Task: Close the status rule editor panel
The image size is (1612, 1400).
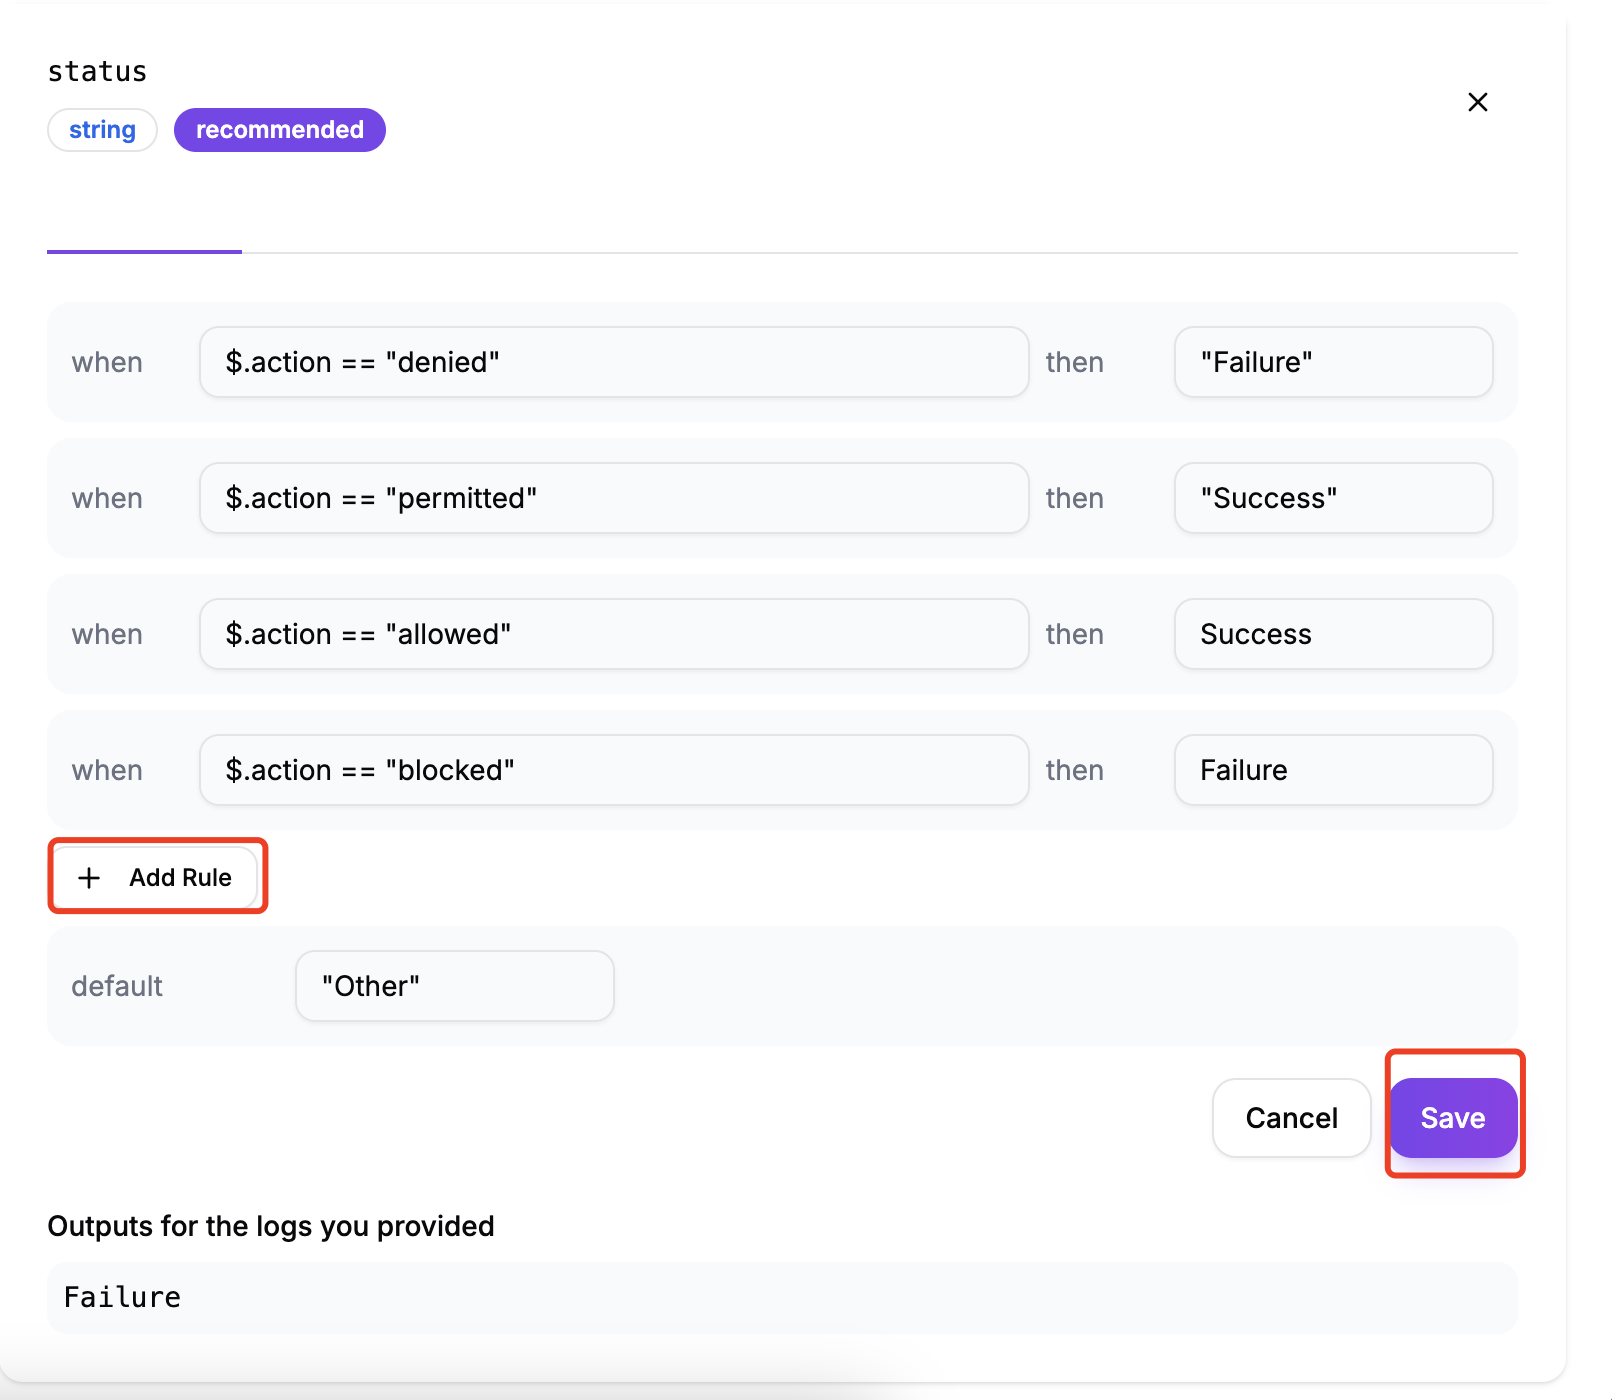Action: [x=1477, y=102]
